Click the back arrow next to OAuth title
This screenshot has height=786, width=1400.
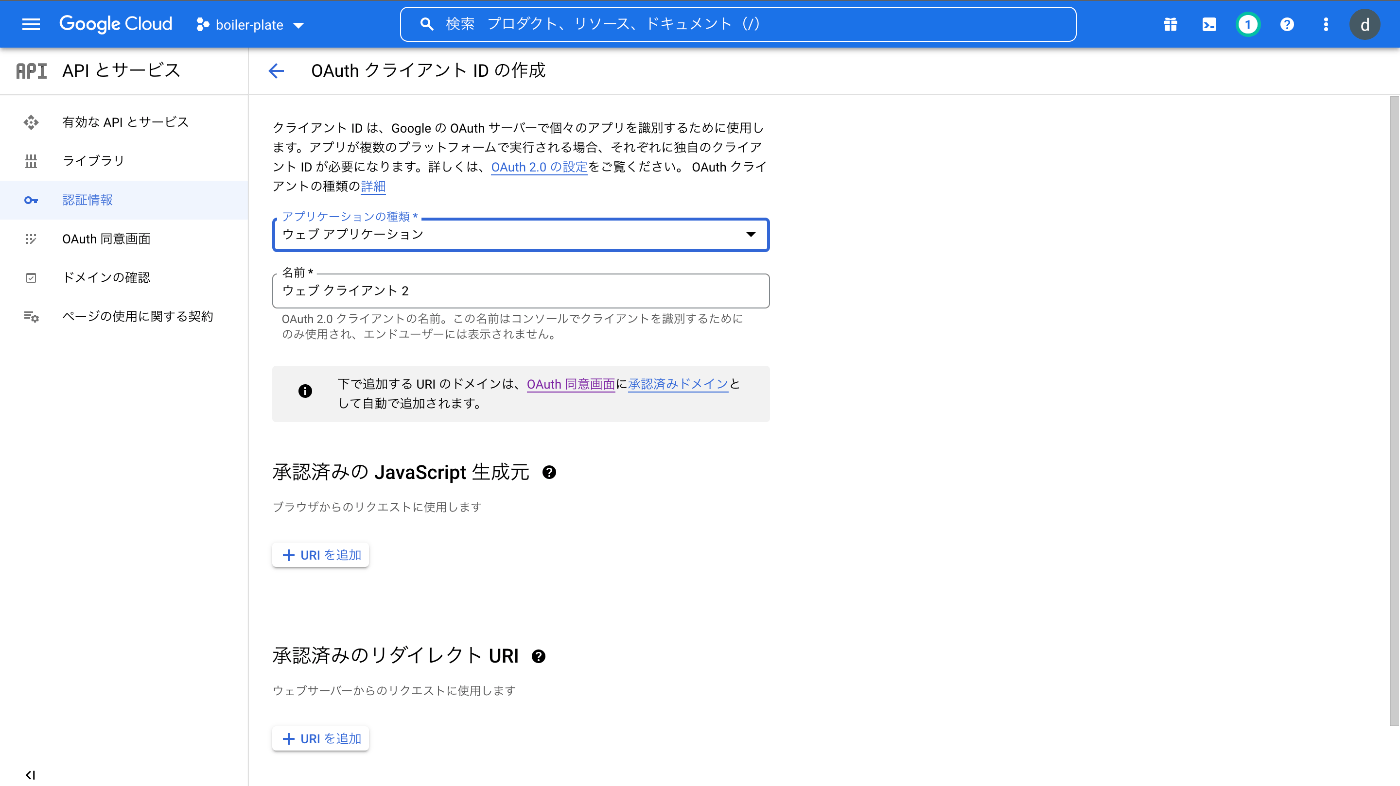pyautogui.click(x=276, y=70)
